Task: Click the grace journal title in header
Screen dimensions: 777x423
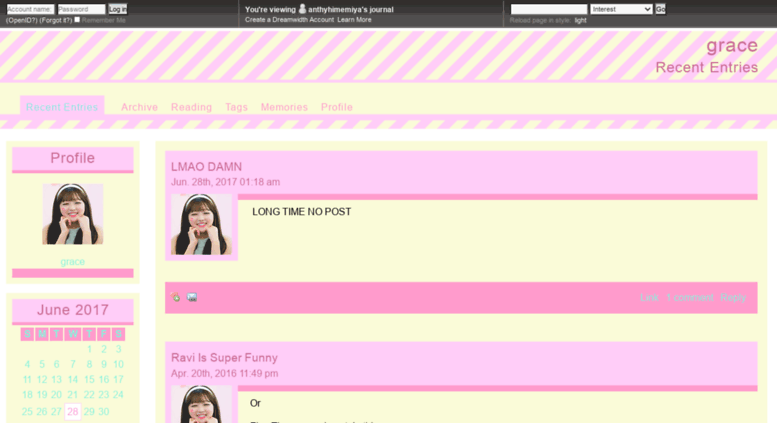Action: point(732,45)
